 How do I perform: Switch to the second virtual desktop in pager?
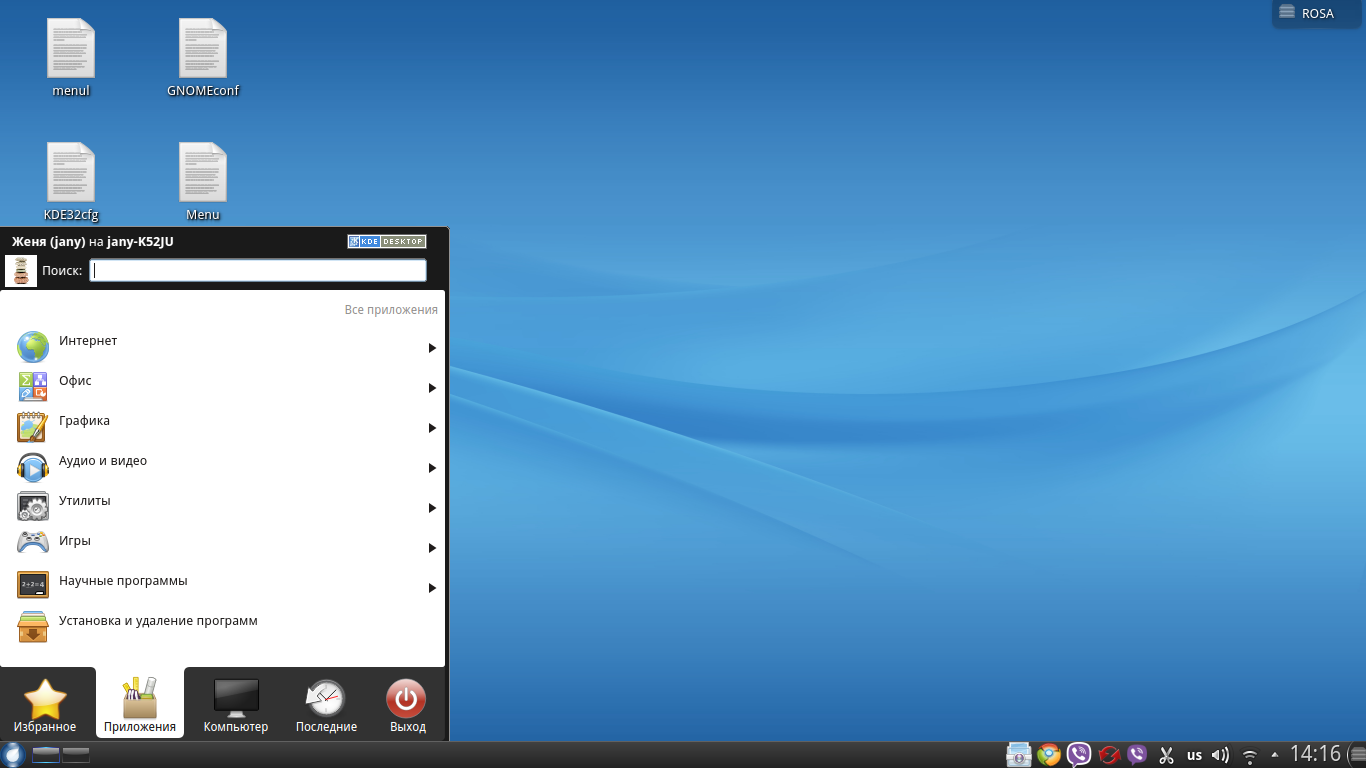tap(76, 755)
